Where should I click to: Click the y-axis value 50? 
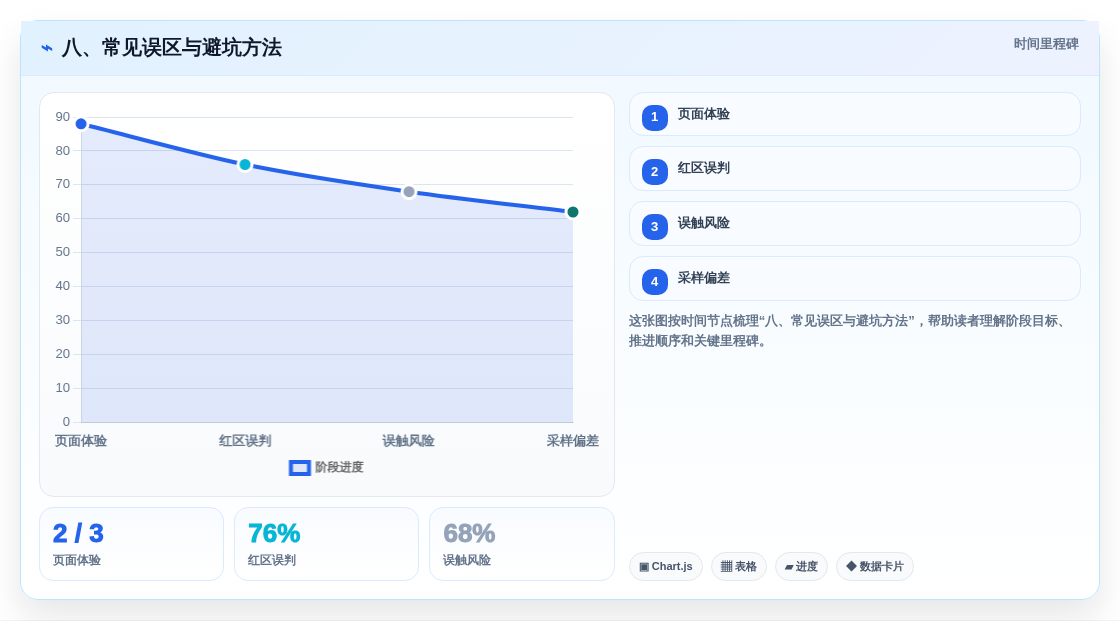point(63,252)
